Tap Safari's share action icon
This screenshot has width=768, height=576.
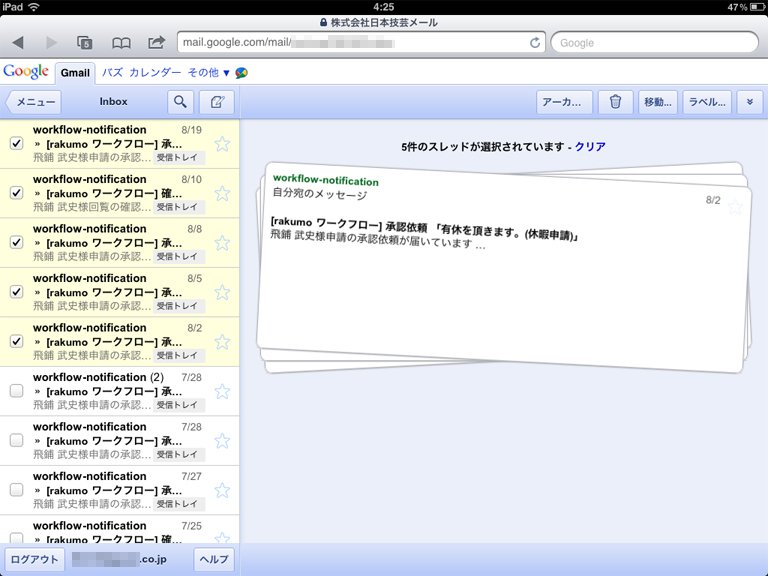[156, 42]
